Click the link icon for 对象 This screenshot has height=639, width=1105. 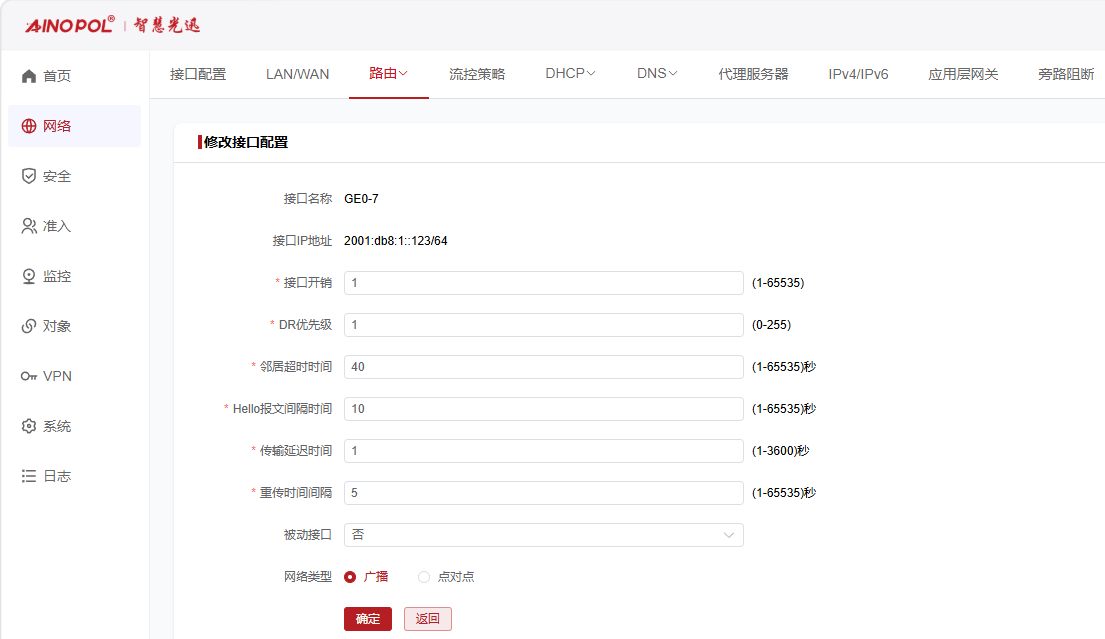pyautogui.click(x=29, y=326)
